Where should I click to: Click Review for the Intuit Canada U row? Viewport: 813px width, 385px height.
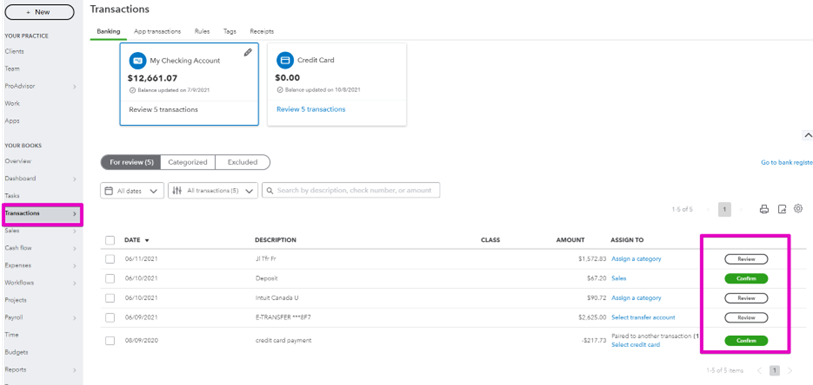tap(746, 298)
